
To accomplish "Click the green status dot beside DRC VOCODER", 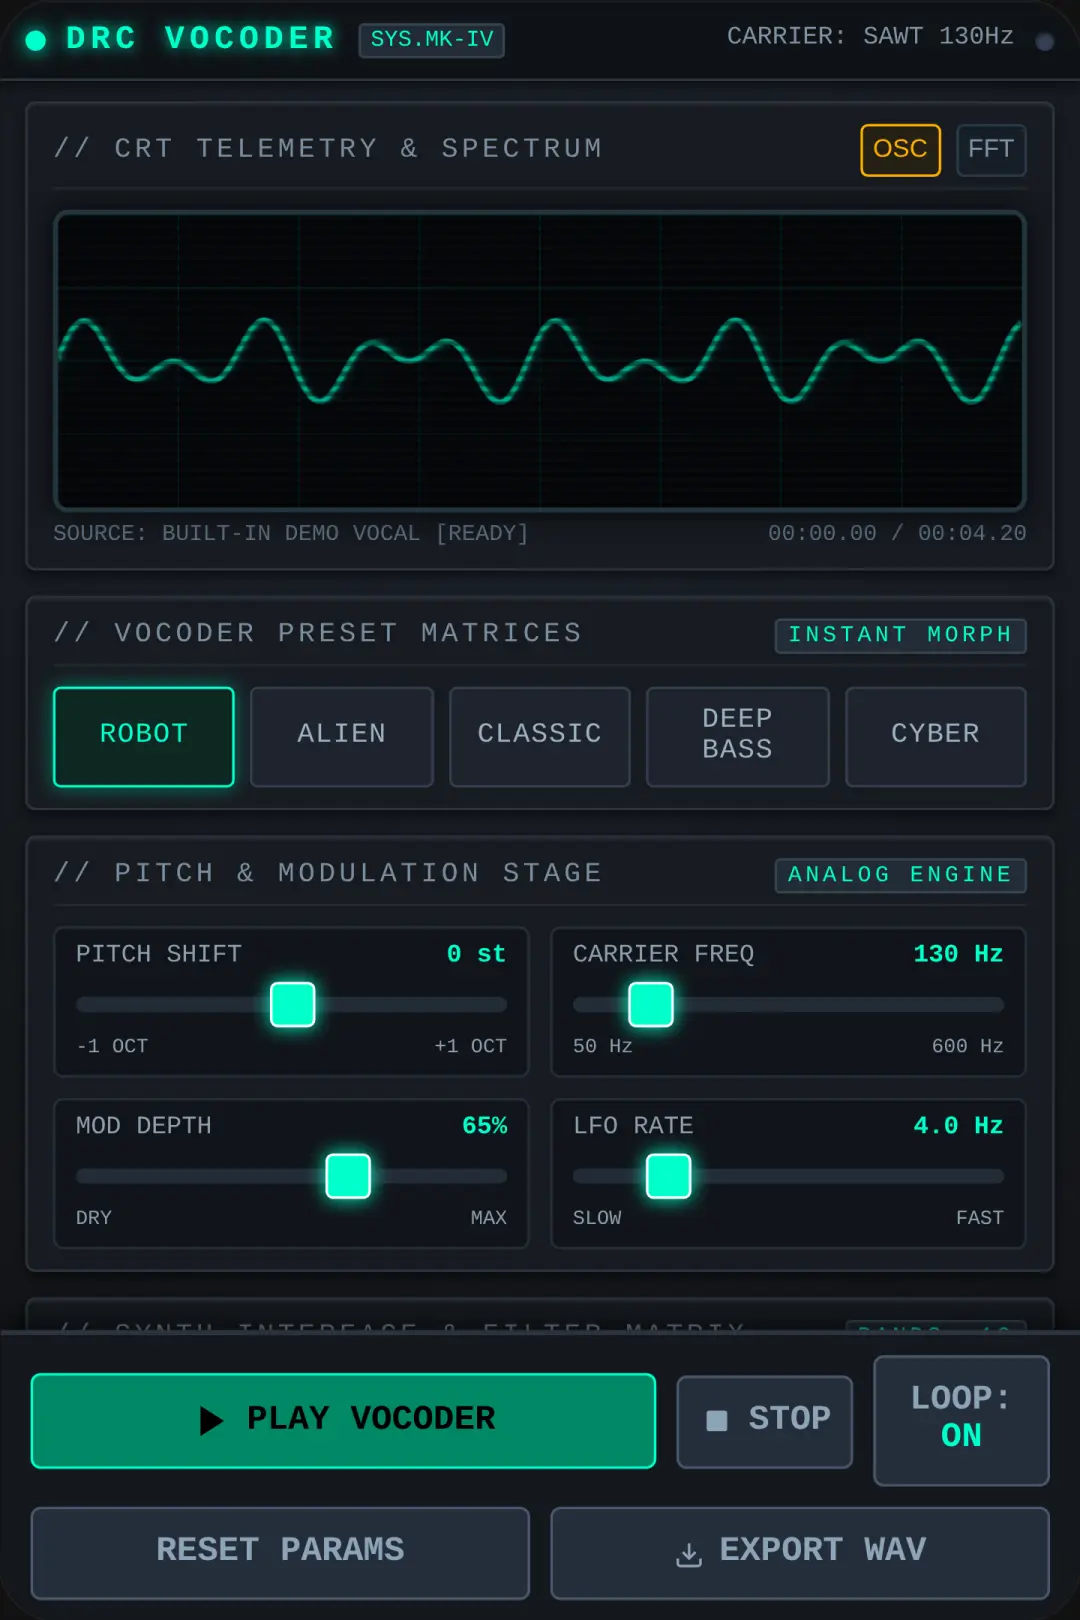I will [36, 40].
